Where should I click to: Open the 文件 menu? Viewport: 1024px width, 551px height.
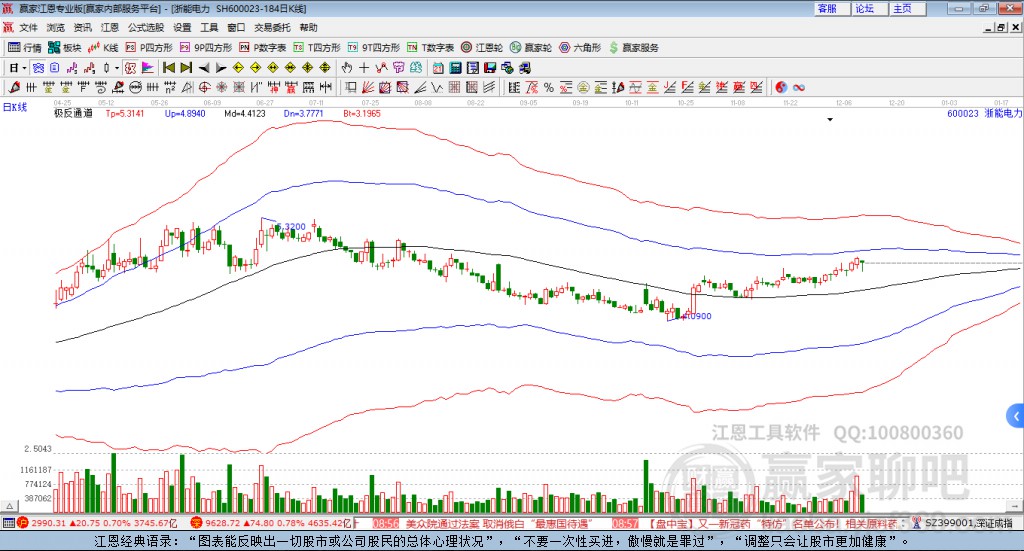click(x=28, y=27)
